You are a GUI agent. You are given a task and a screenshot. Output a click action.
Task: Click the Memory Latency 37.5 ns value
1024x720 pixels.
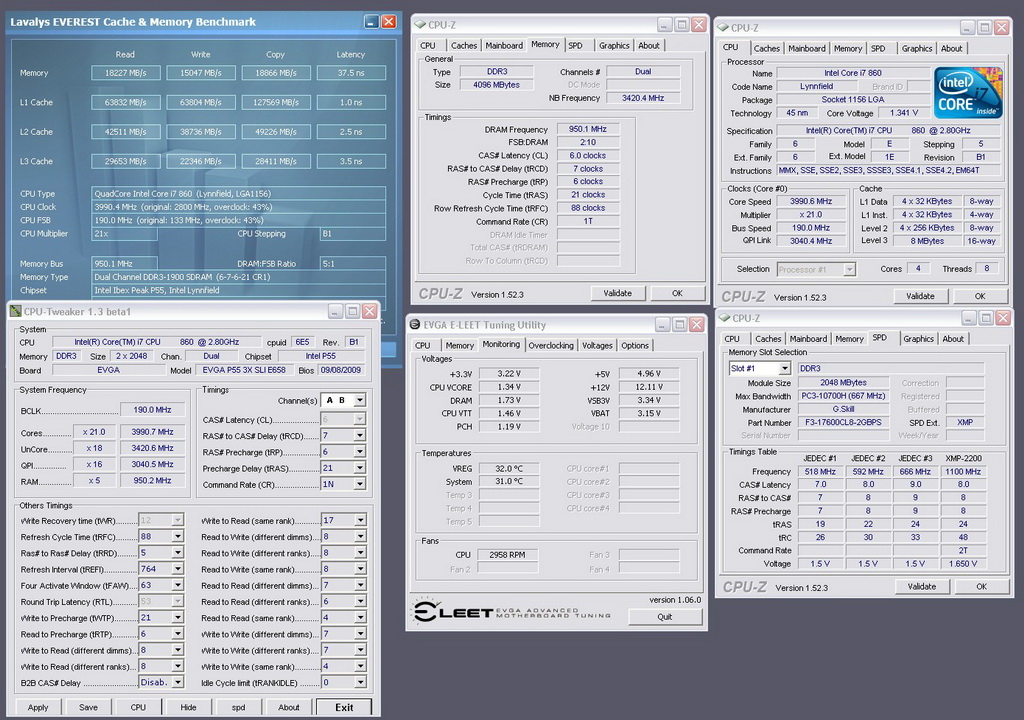pyautogui.click(x=351, y=73)
